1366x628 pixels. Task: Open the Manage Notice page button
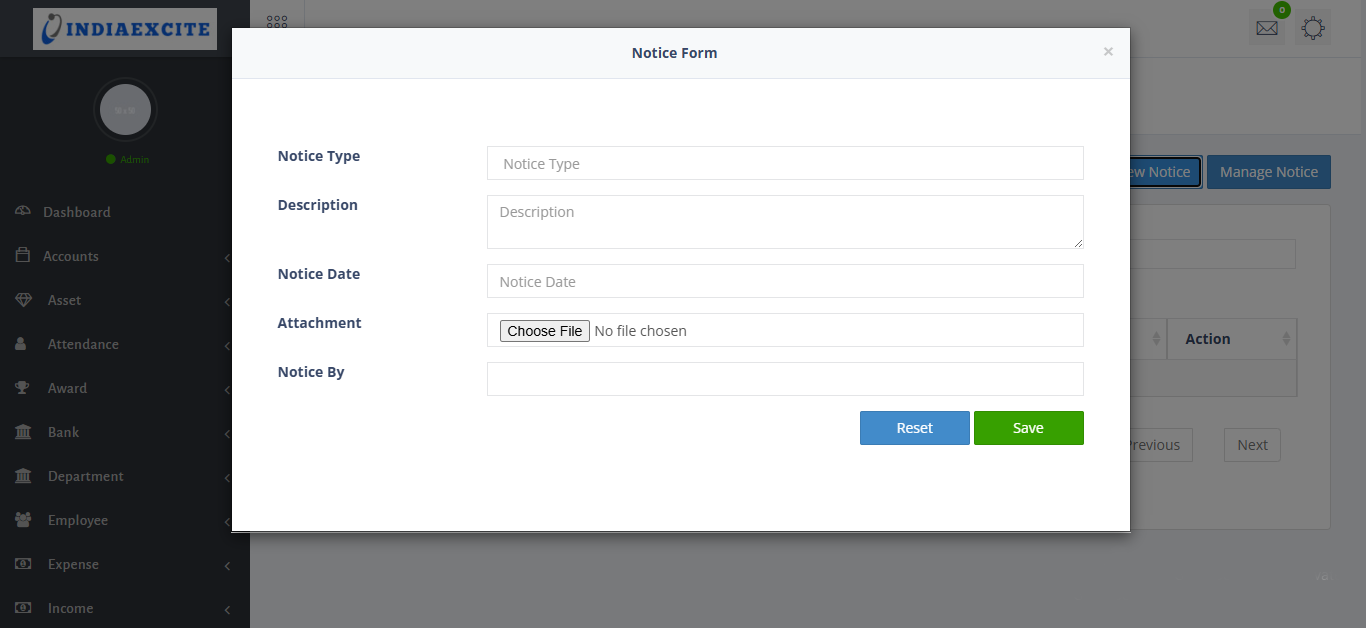(1268, 172)
